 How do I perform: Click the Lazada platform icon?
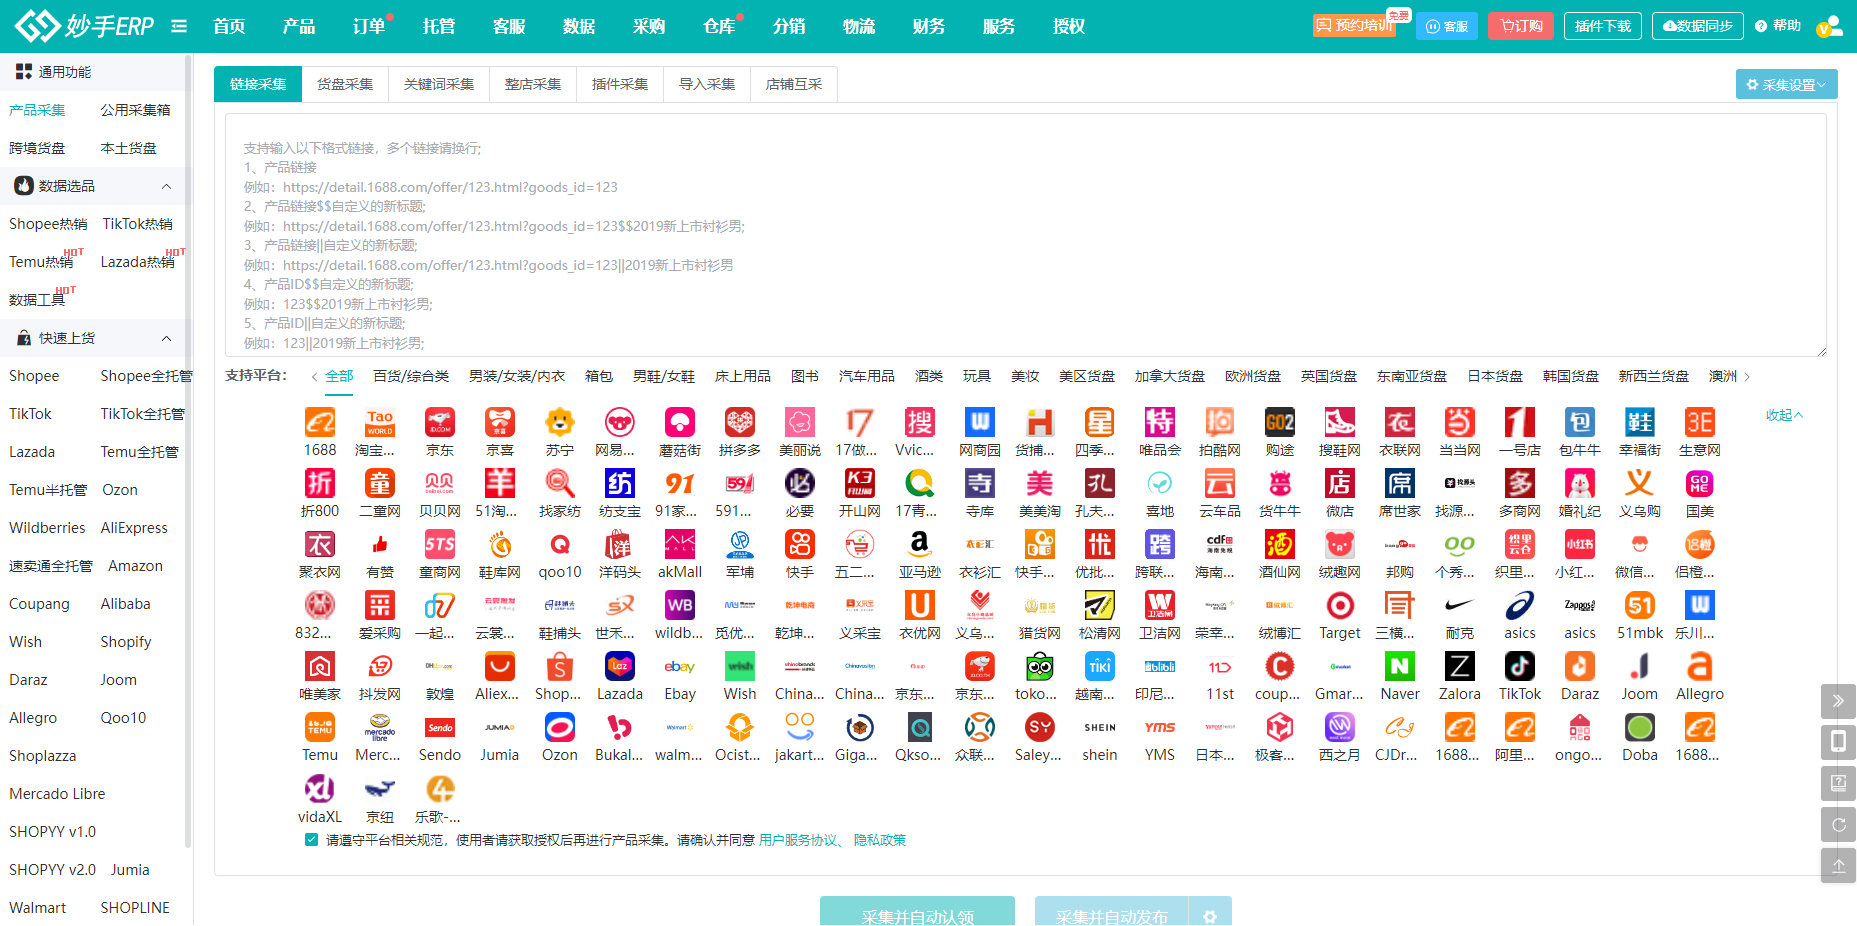pos(620,666)
